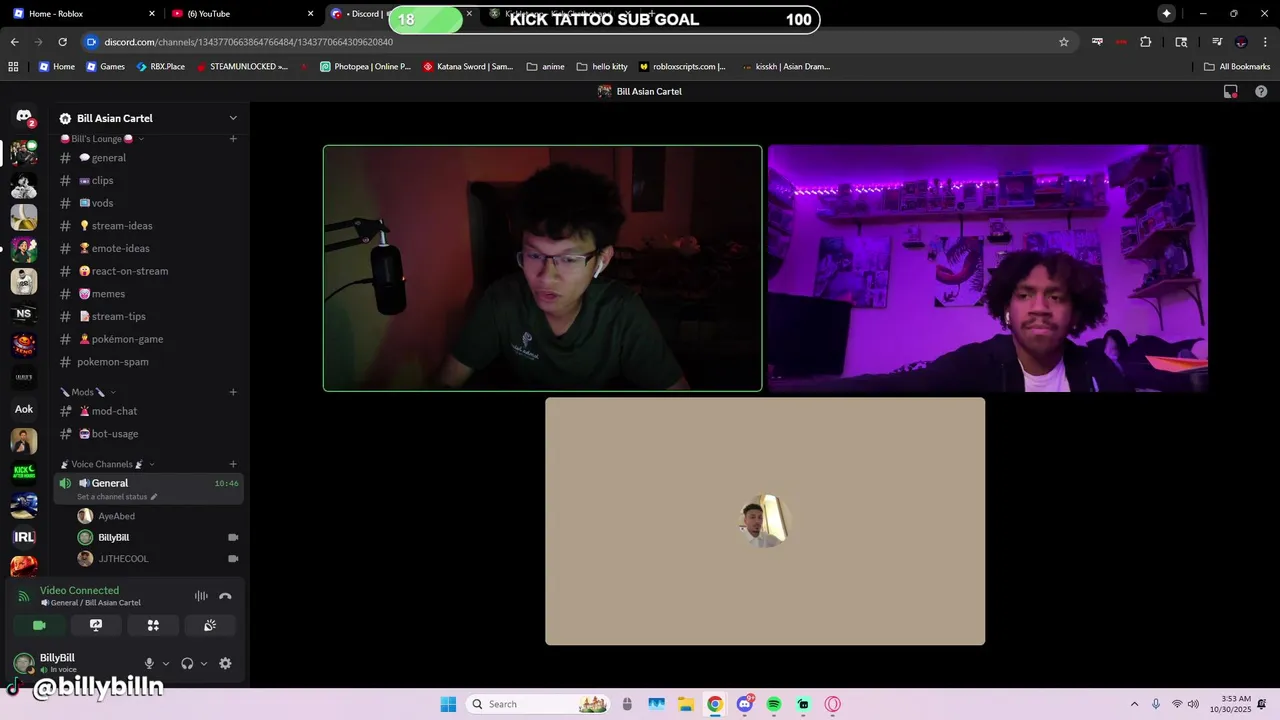Bookmark this page with star icon
1280x720 pixels.
1064,42
